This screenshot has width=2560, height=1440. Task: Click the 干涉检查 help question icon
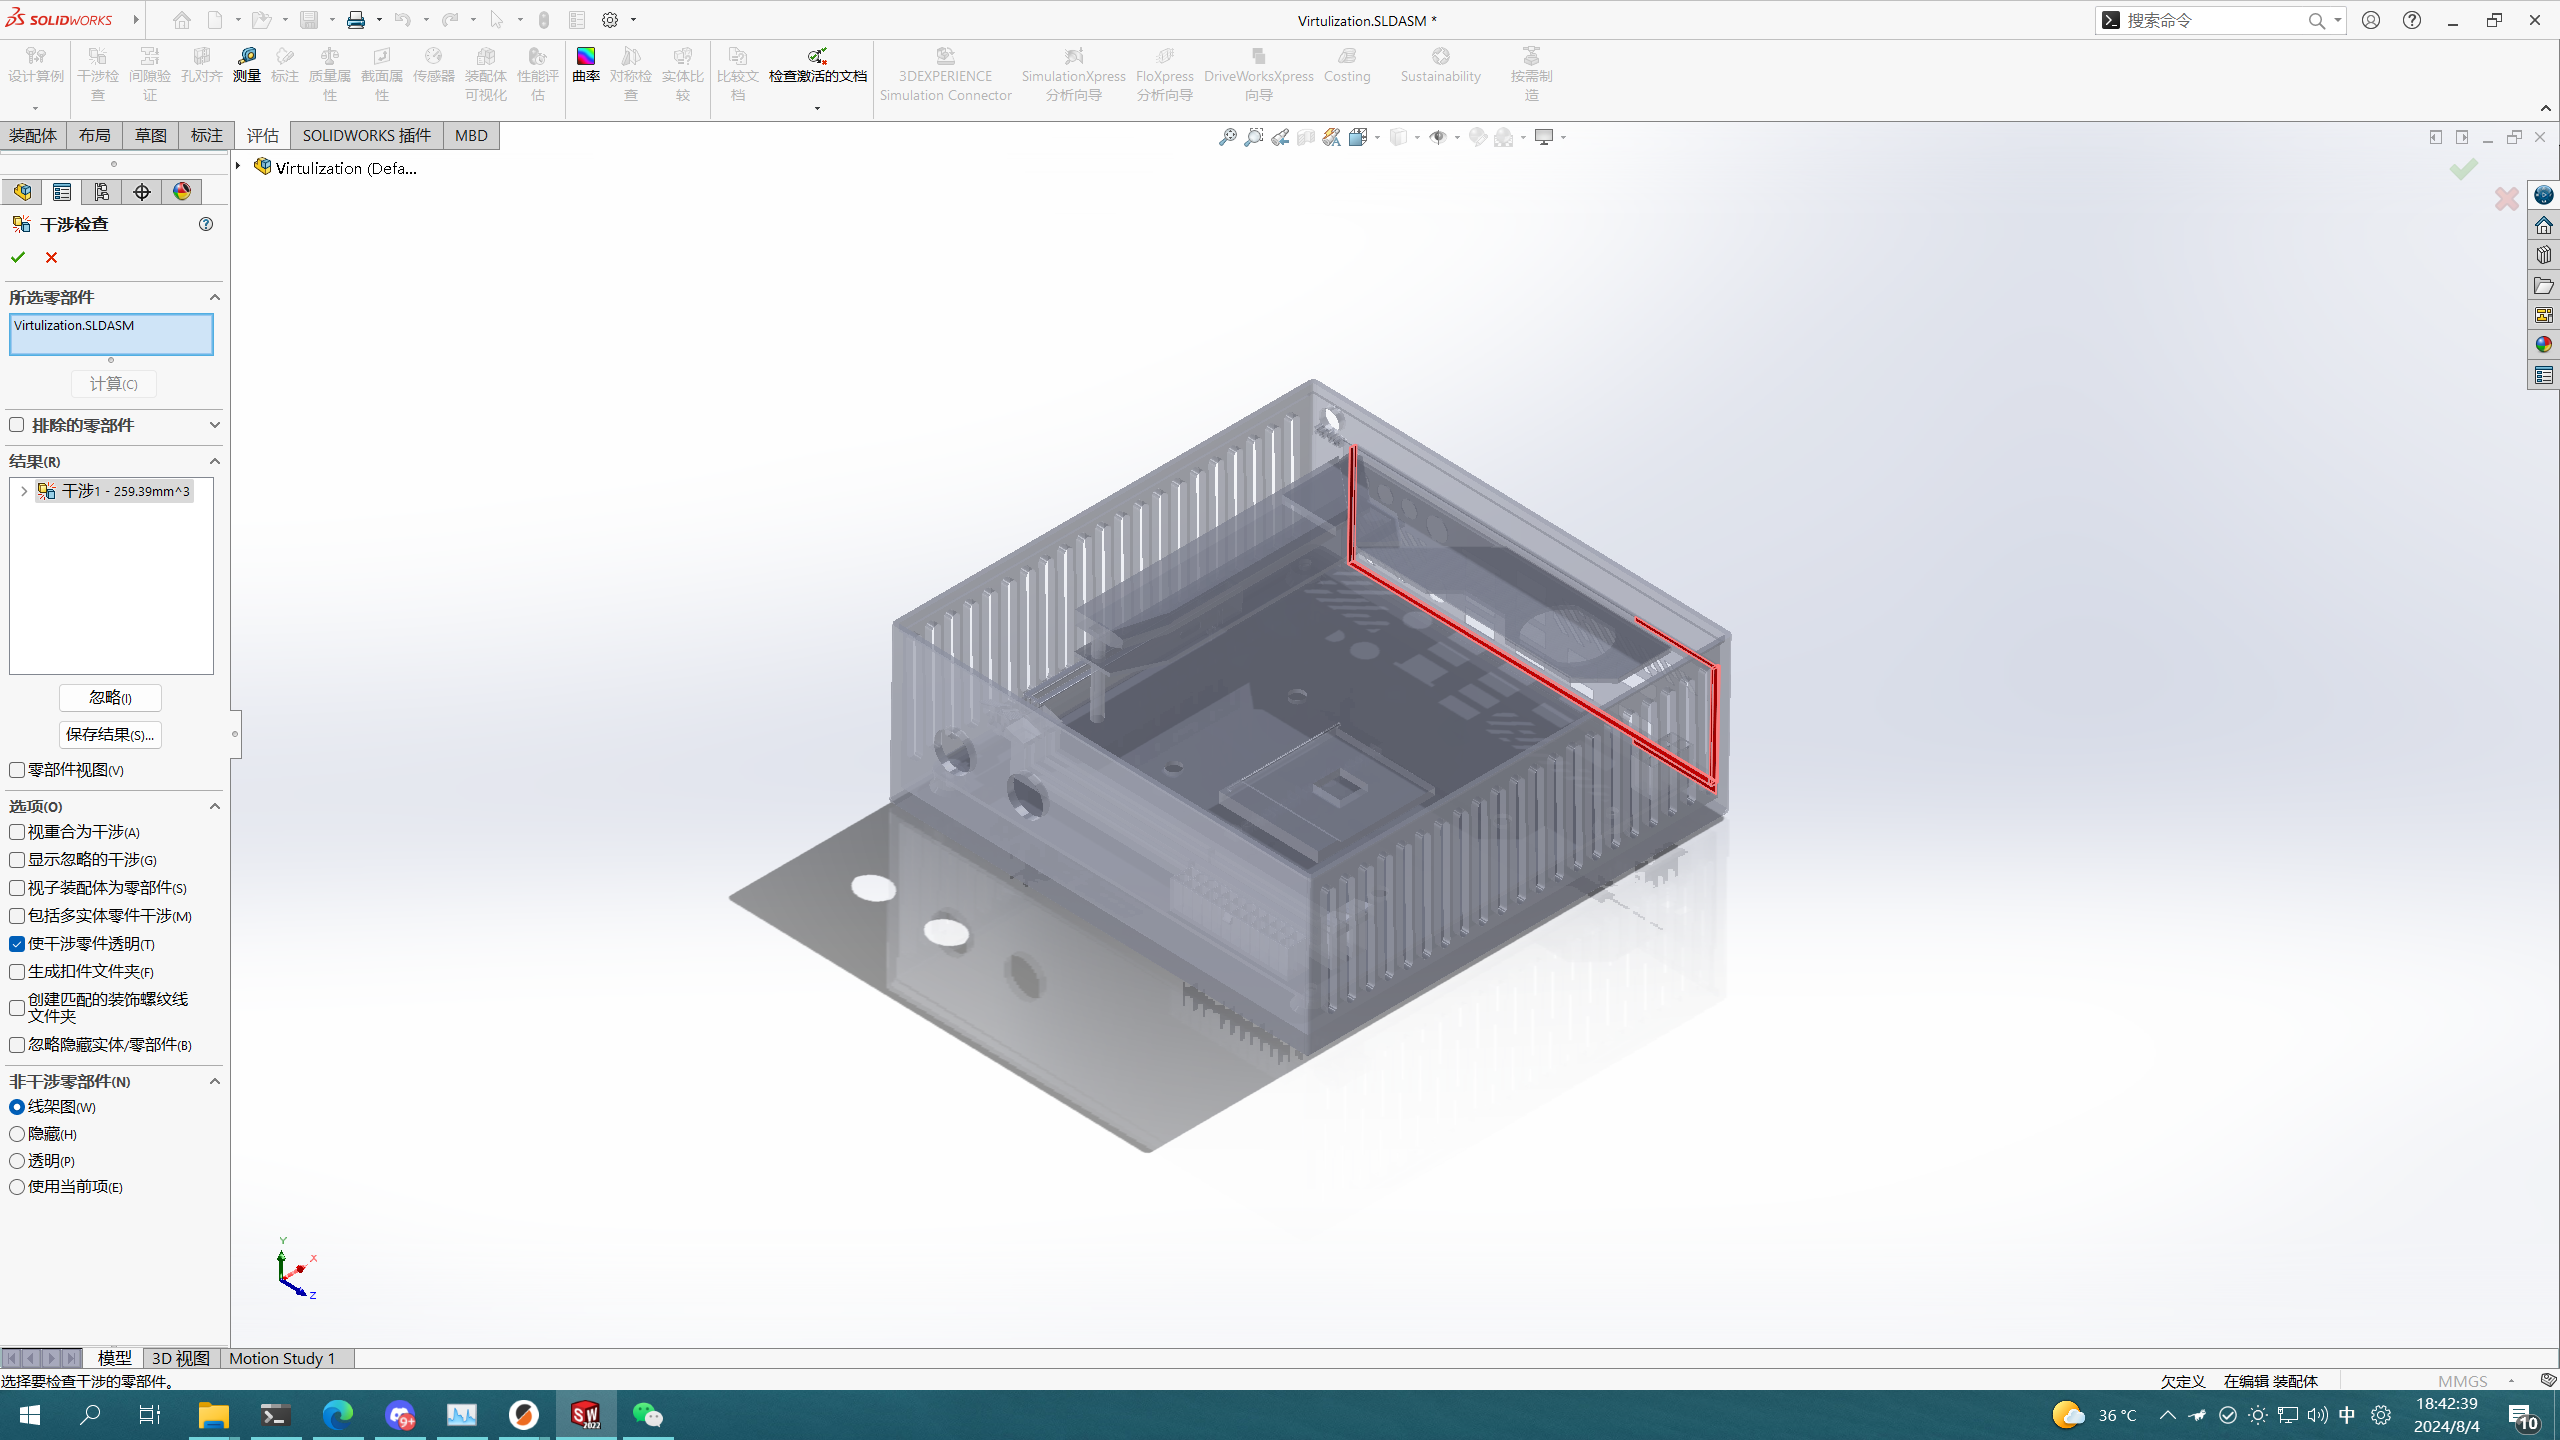click(x=206, y=224)
